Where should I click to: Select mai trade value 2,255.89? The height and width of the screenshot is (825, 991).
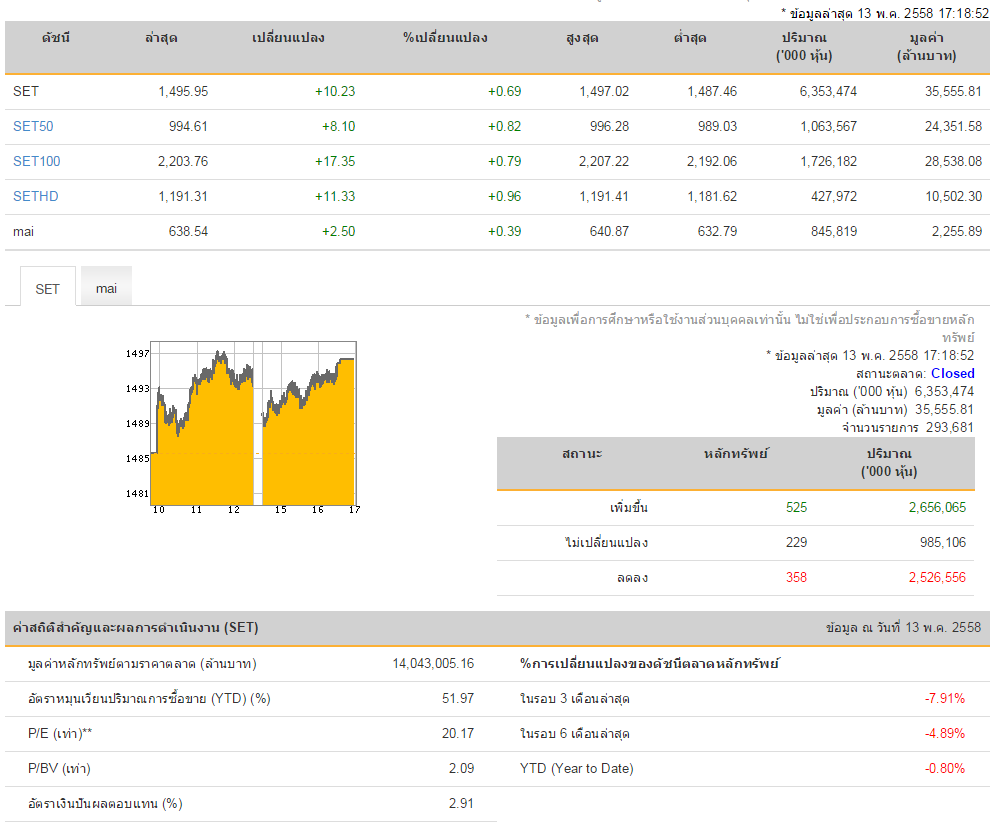click(x=957, y=231)
